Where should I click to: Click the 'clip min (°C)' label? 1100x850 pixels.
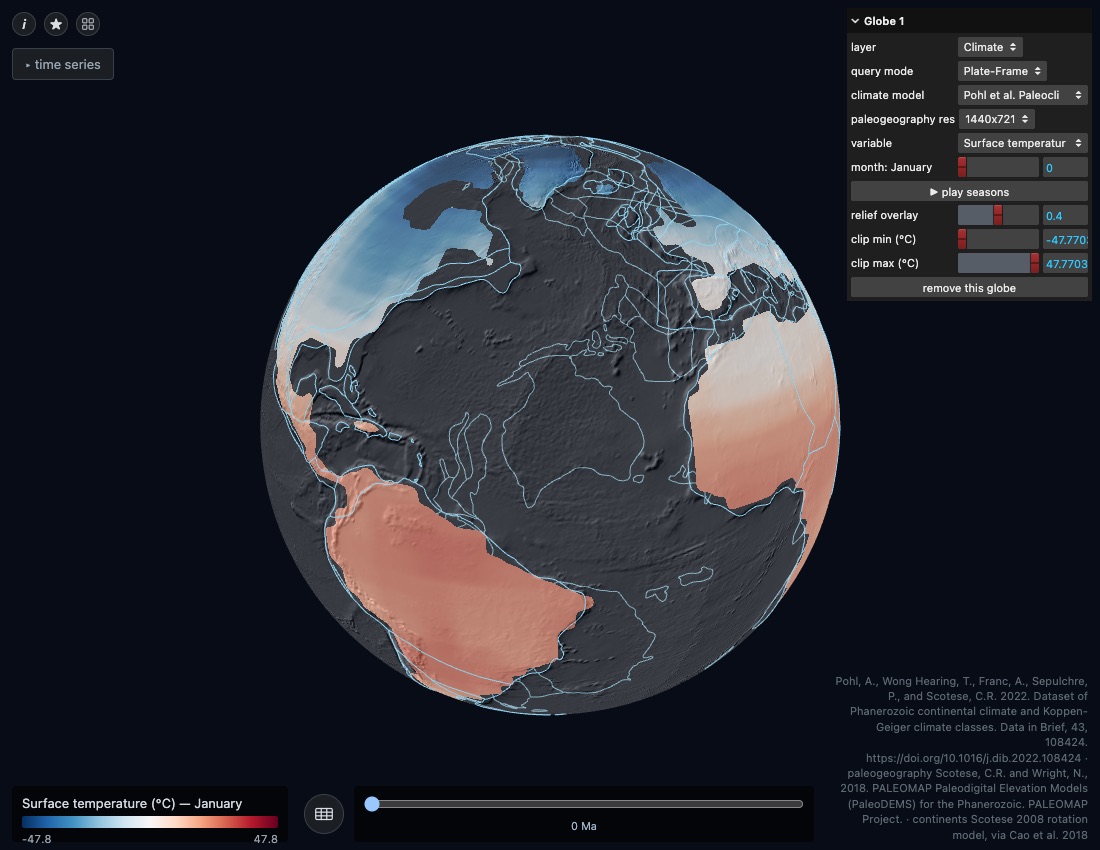(x=883, y=239)
